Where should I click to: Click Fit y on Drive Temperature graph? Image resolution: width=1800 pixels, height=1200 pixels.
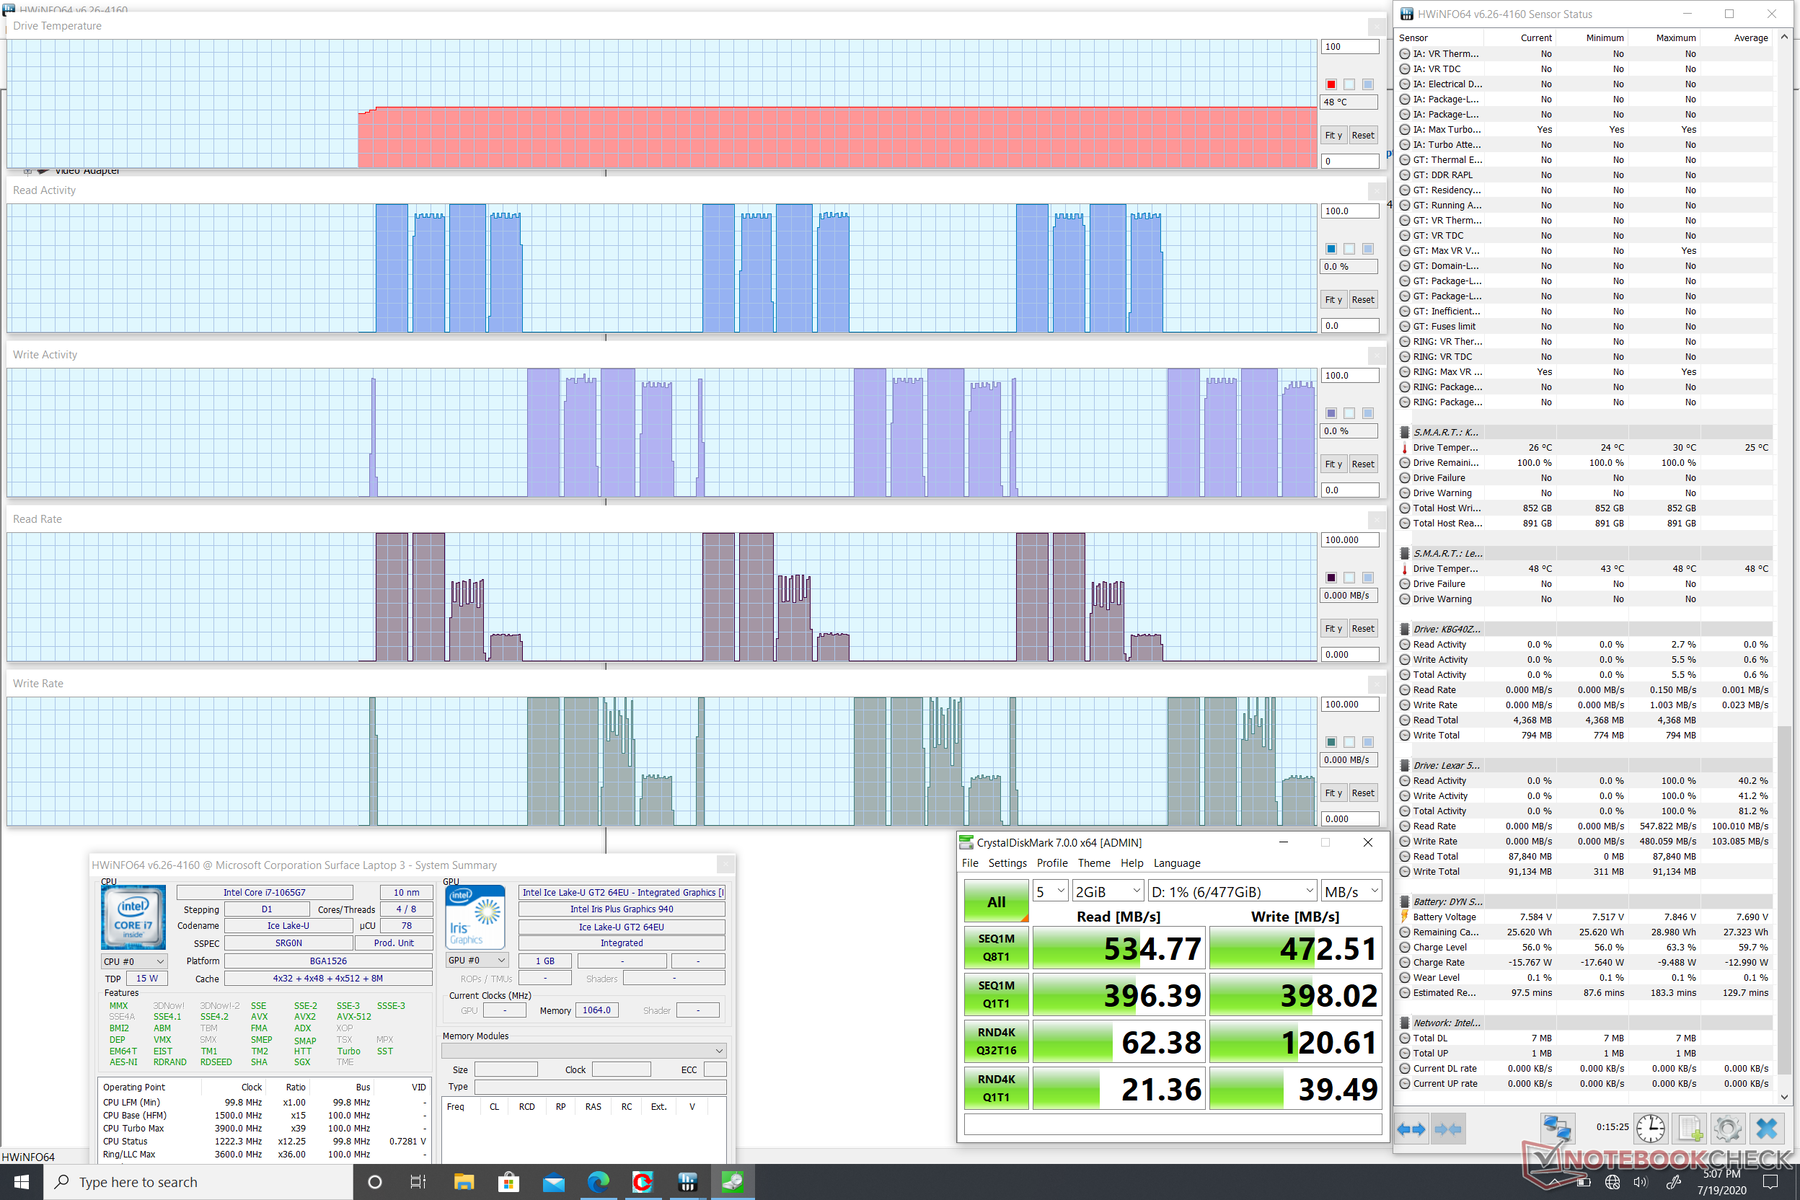1333,135
